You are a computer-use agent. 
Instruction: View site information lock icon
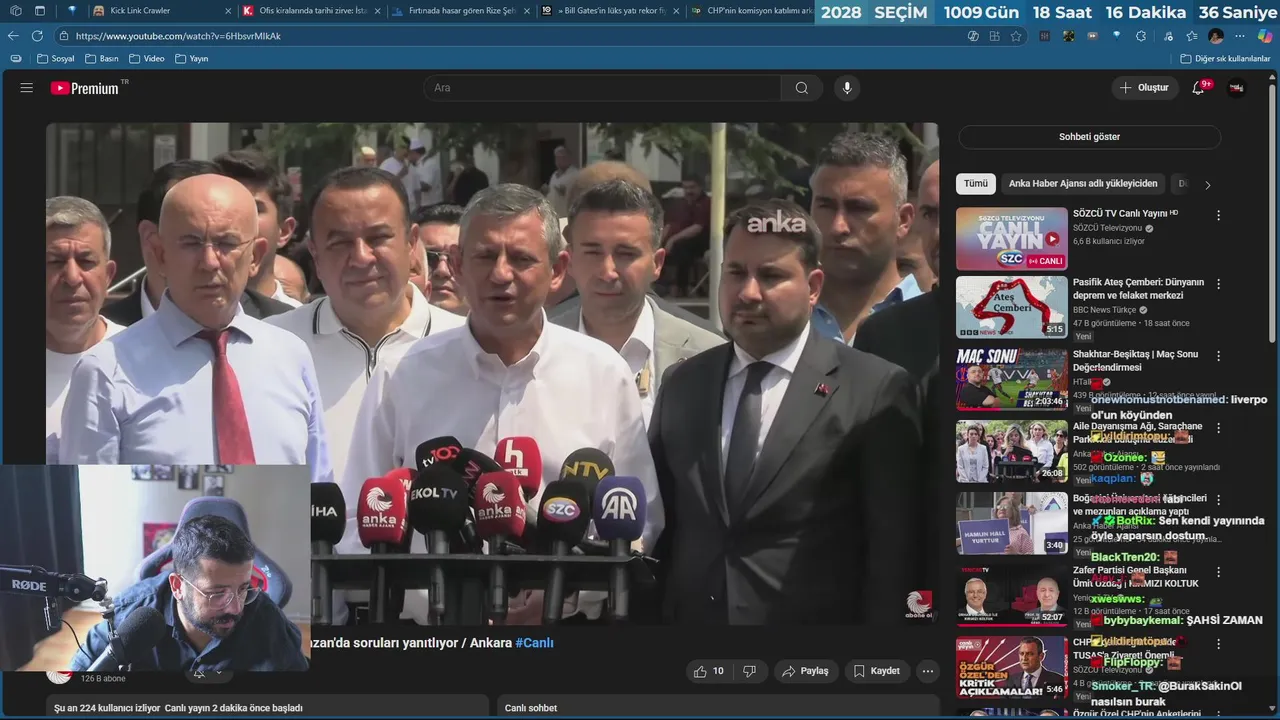click(x=64, y=36)
